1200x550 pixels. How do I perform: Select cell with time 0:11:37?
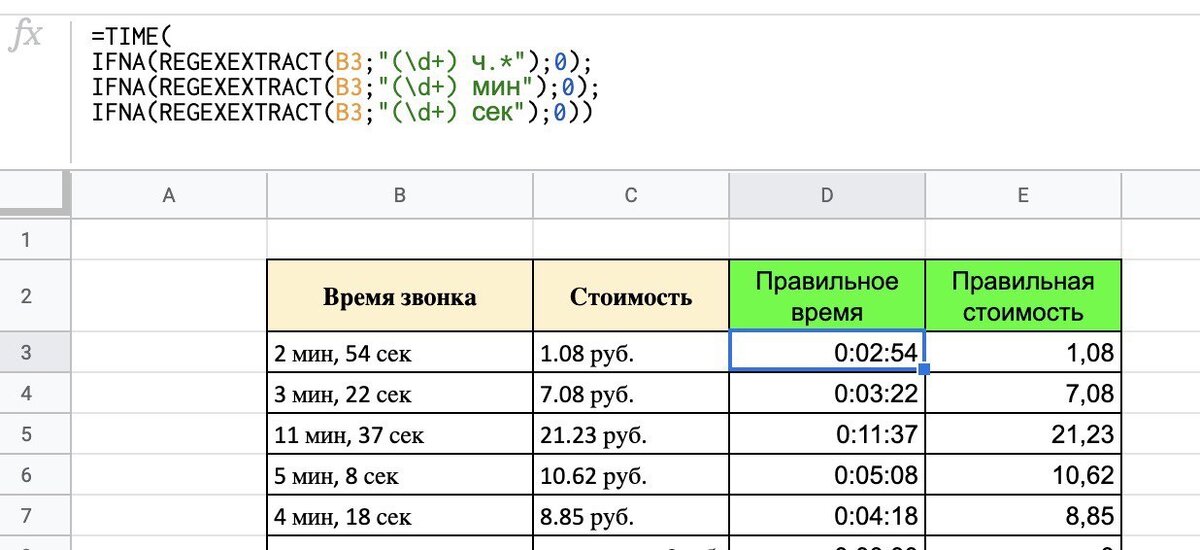click(827, 434)
